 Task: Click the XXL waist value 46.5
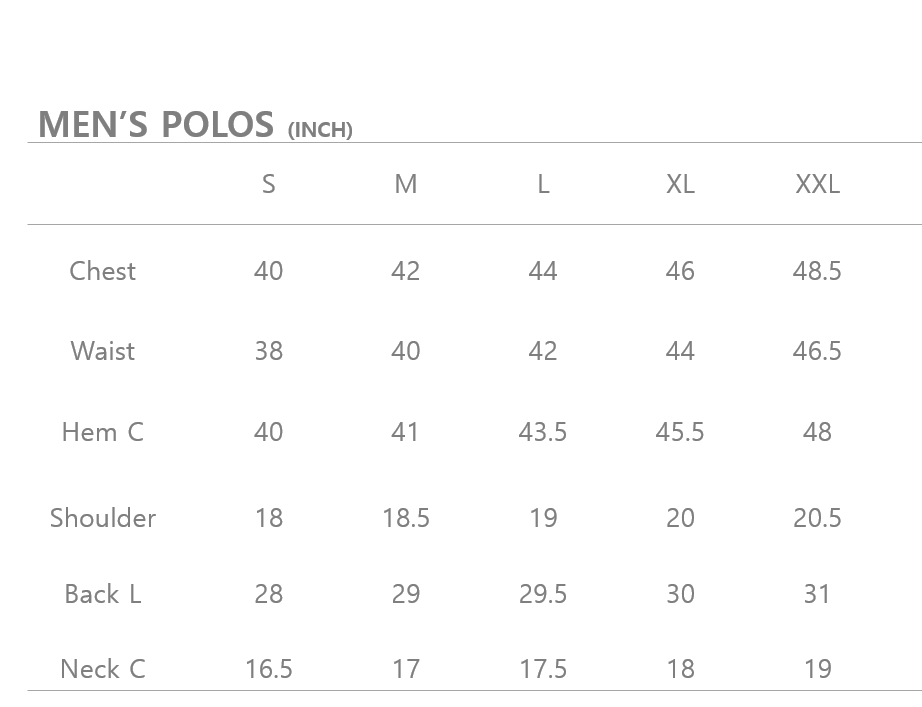(x=817, y=351)
